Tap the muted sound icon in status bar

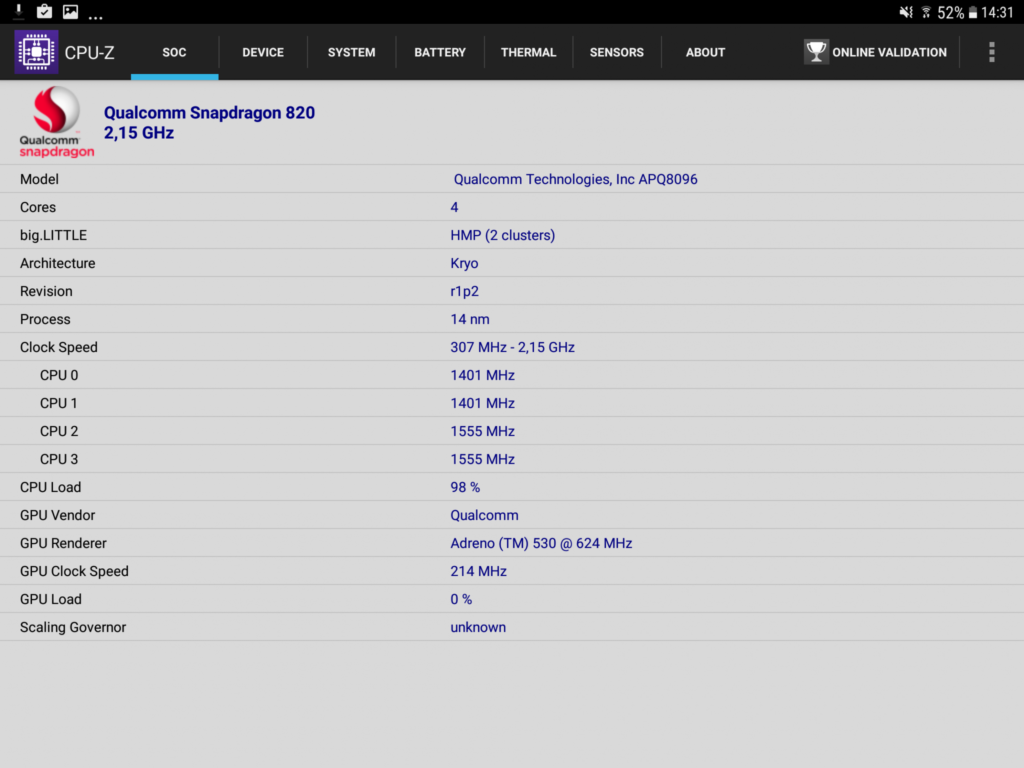(906, 12)
